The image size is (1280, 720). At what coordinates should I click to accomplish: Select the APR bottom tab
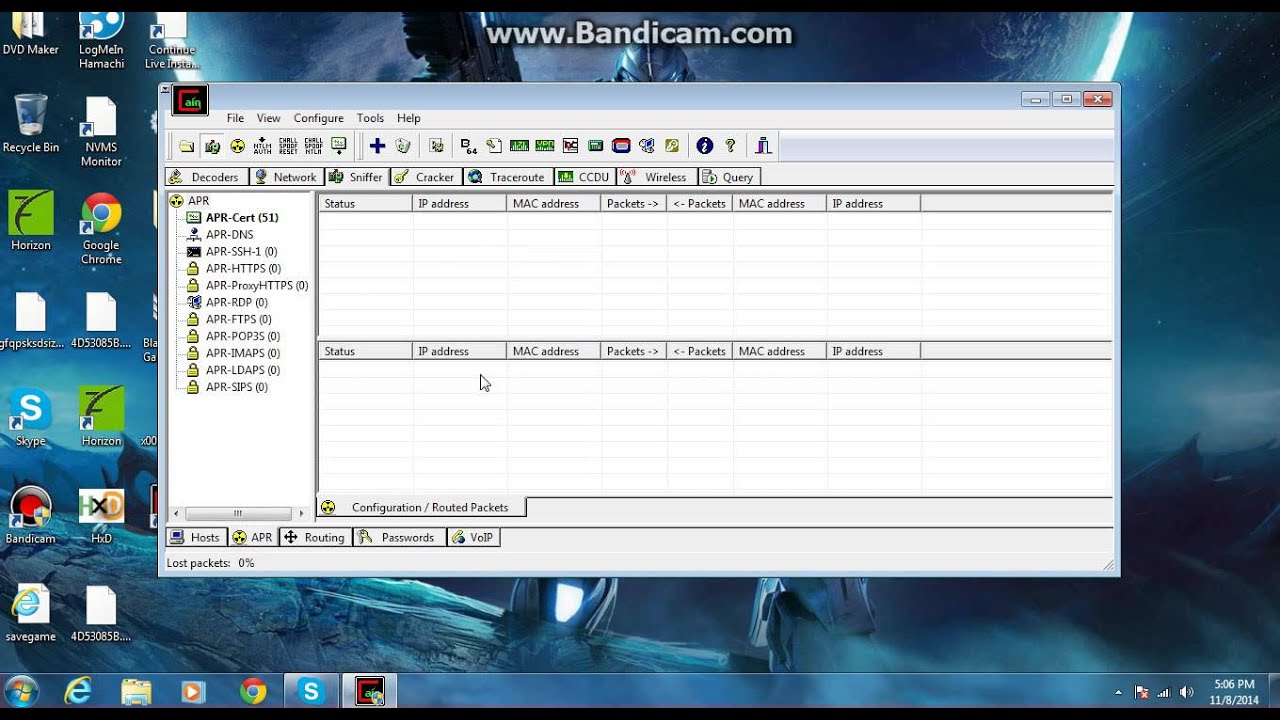253,538
